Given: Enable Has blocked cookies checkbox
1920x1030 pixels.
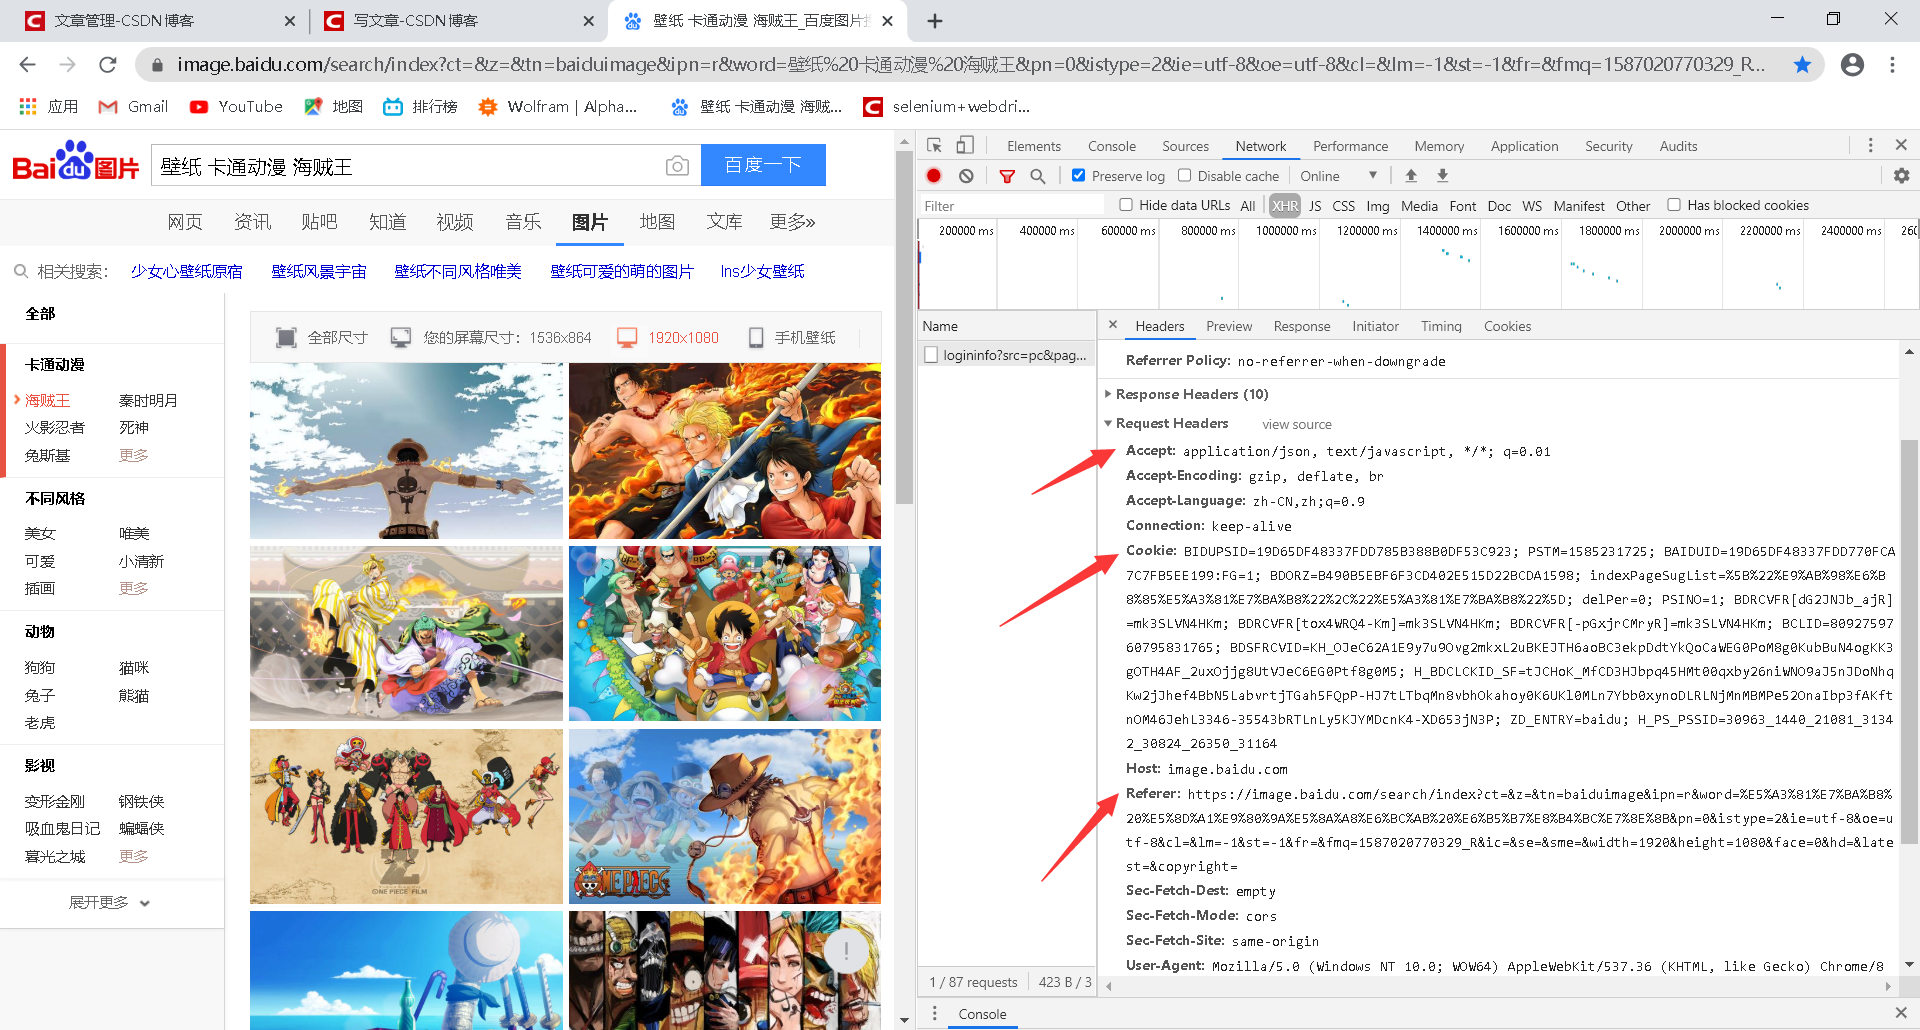Looking at the screenshot, I should click(1674, 205).
